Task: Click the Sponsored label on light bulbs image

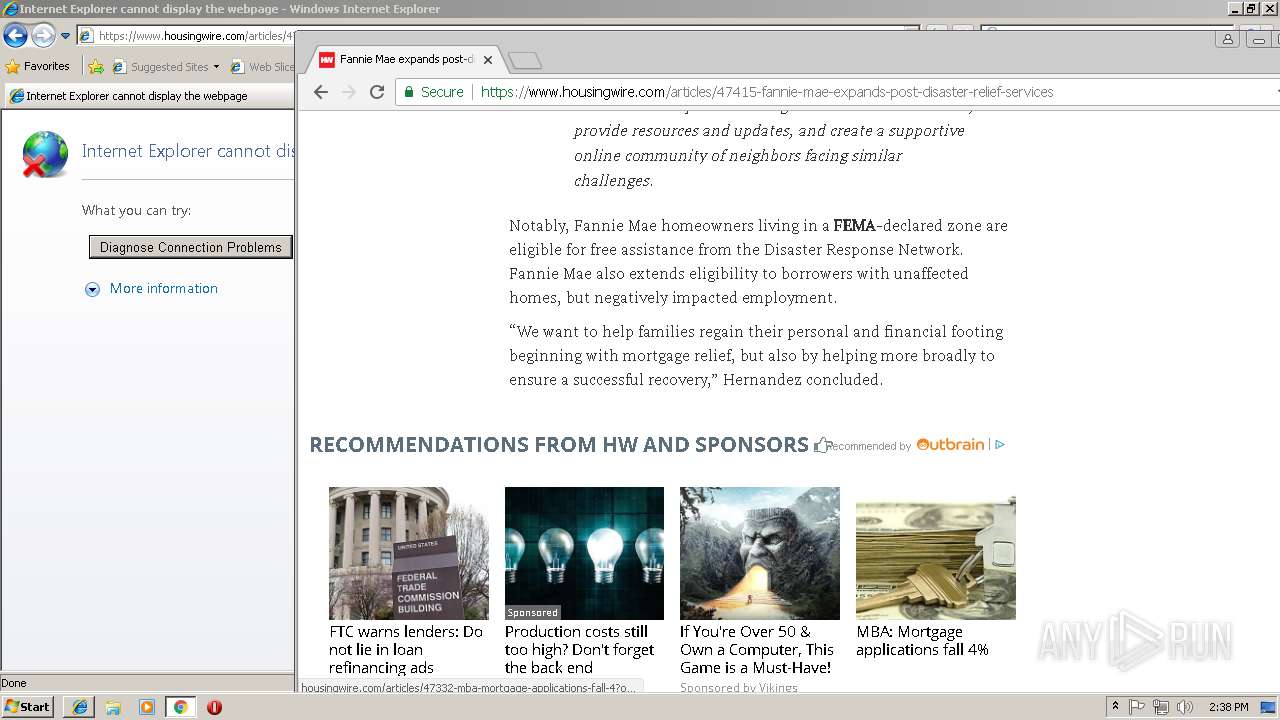Action: click(x=532, y=612)
